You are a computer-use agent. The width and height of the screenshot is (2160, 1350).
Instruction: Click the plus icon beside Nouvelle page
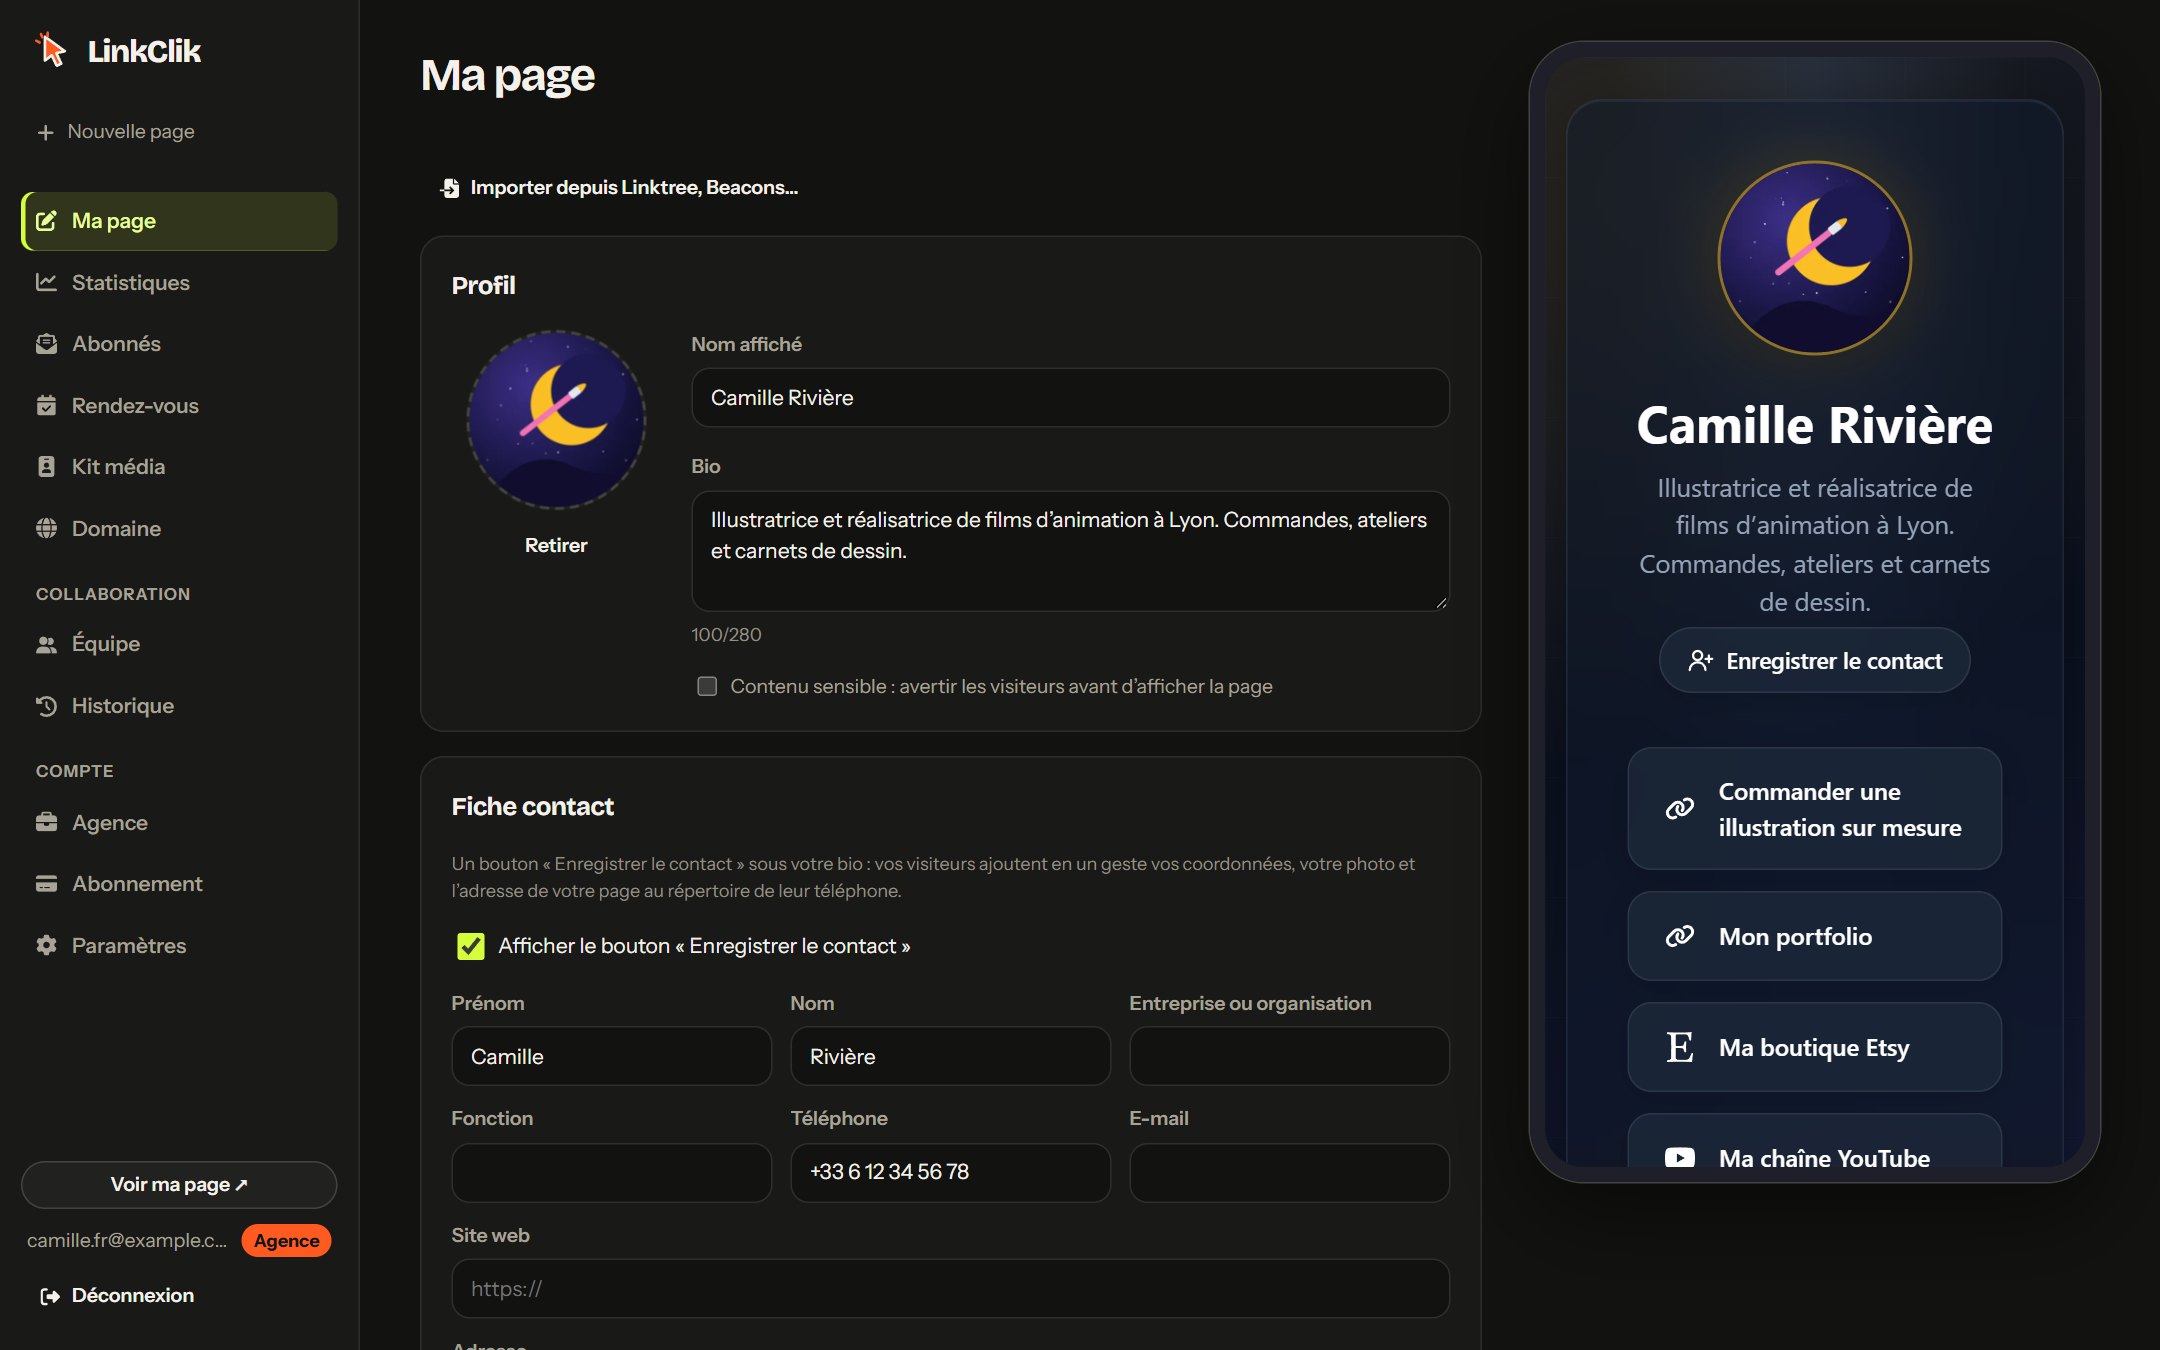tap(45, 132)
